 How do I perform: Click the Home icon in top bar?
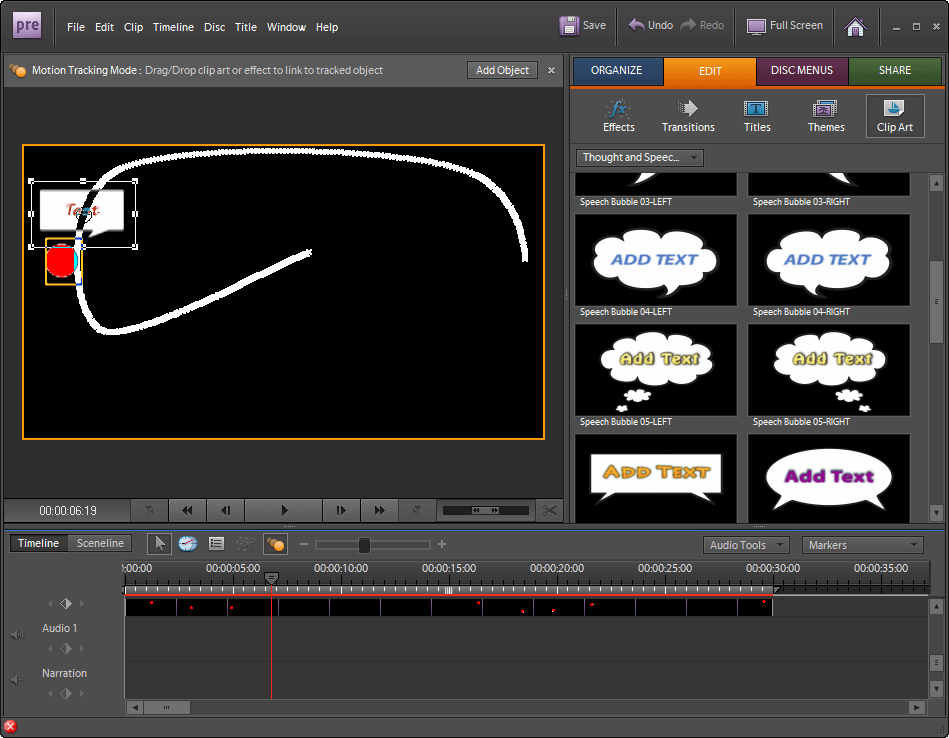[x=855, y=27]
